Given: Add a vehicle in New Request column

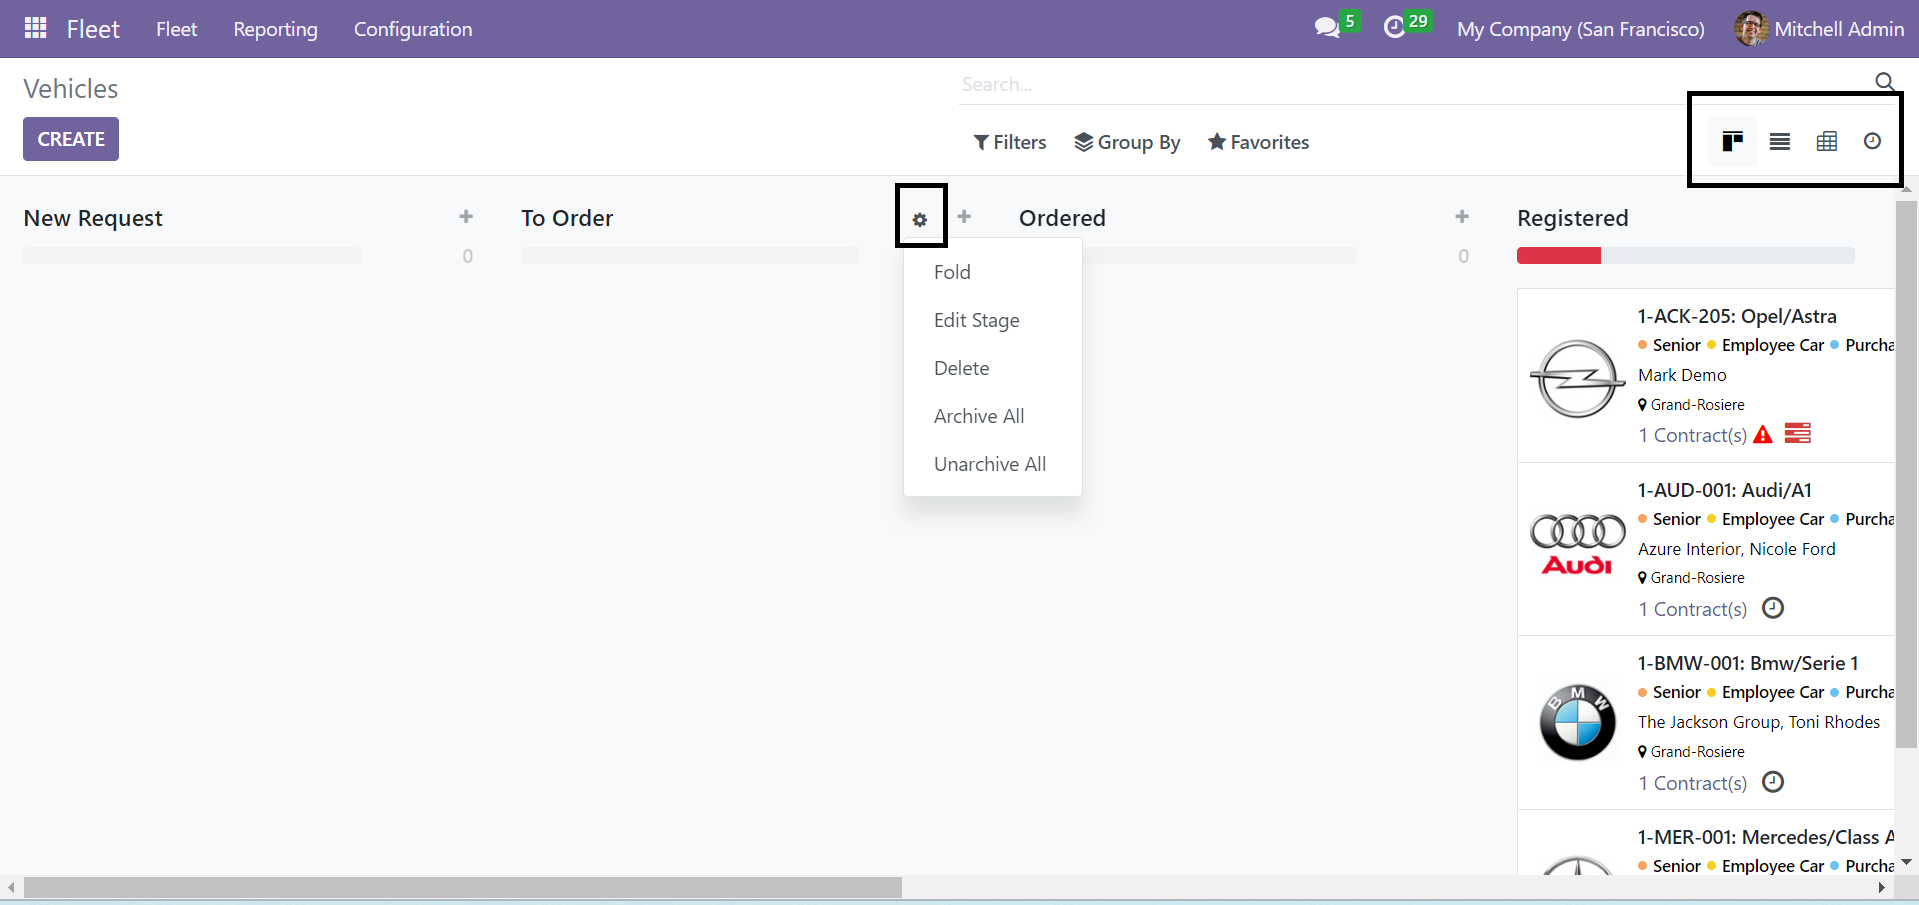Looking at the screenshot, I should (x=466, y=216).
